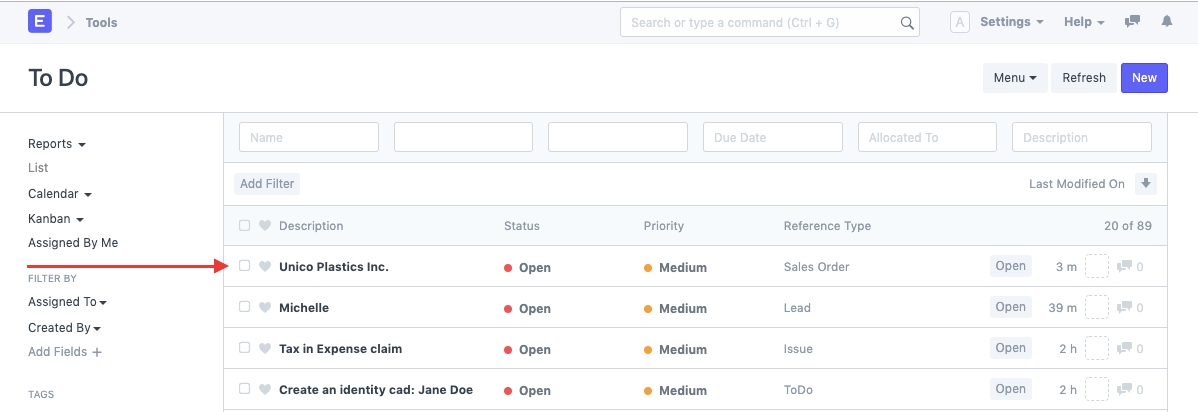Click the New button

[1144, 78]
